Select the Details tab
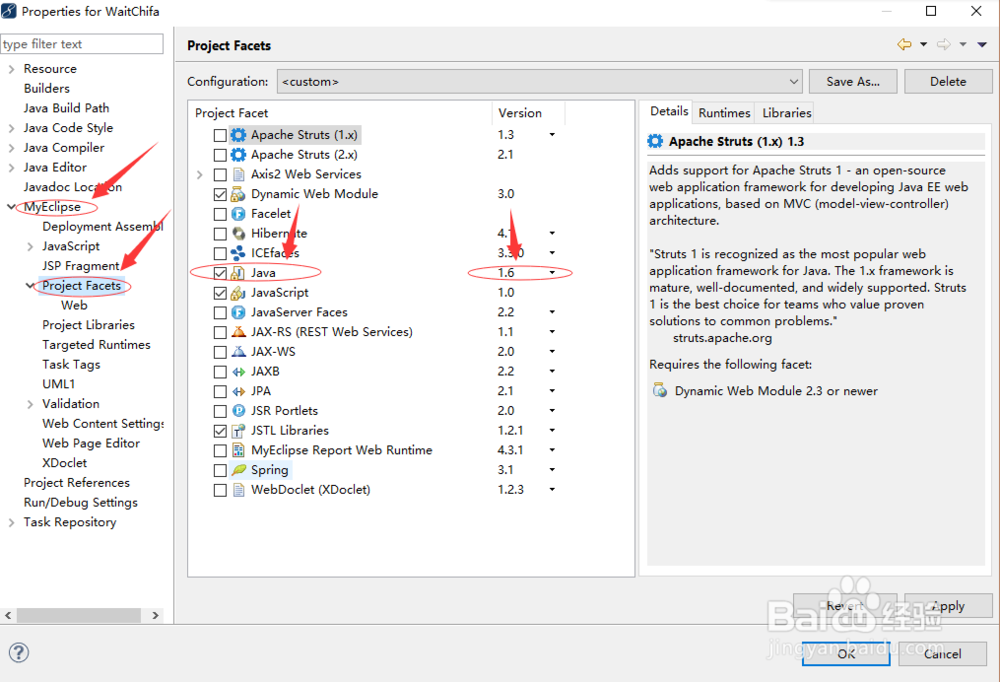This screenshot has width=1000, height=682. pyautogui.click(x=668, y=111)
